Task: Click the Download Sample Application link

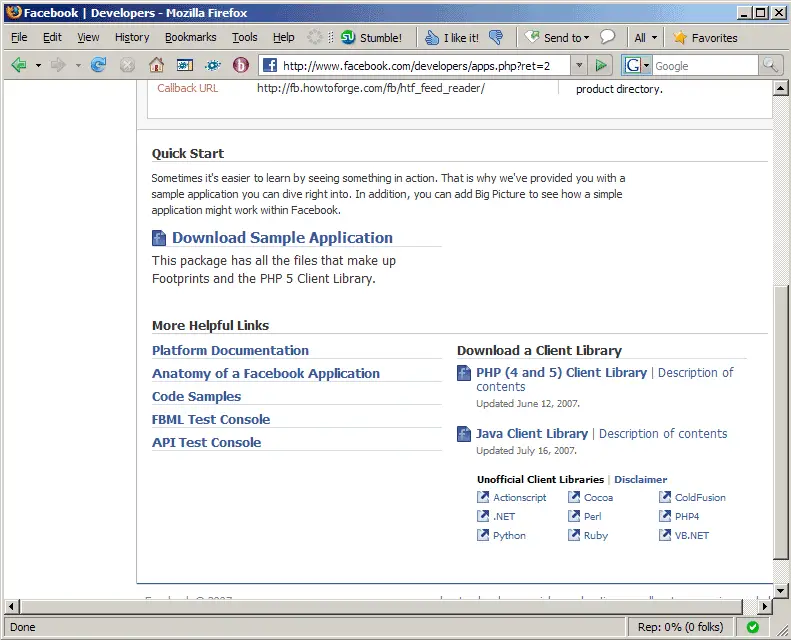Action: click(x=282, y=238)
